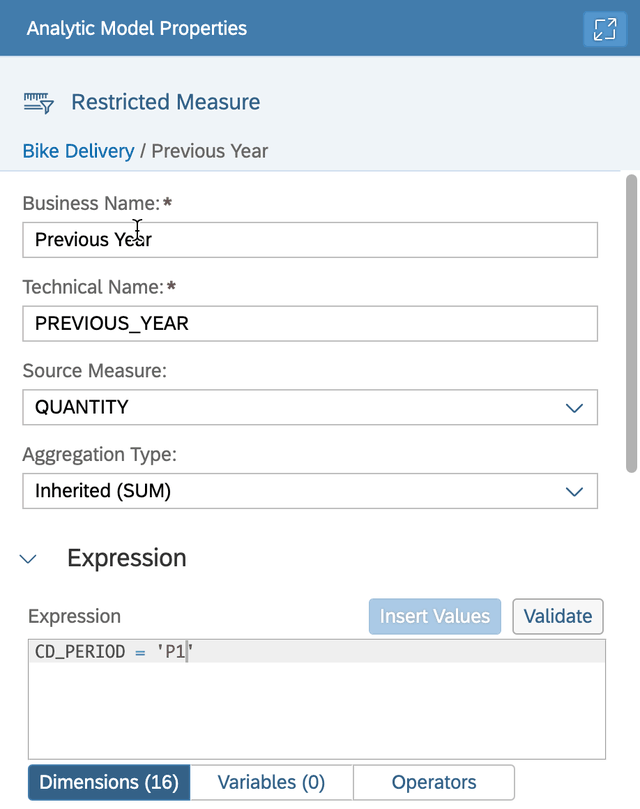Click the Restricted Measure icon

38,101
